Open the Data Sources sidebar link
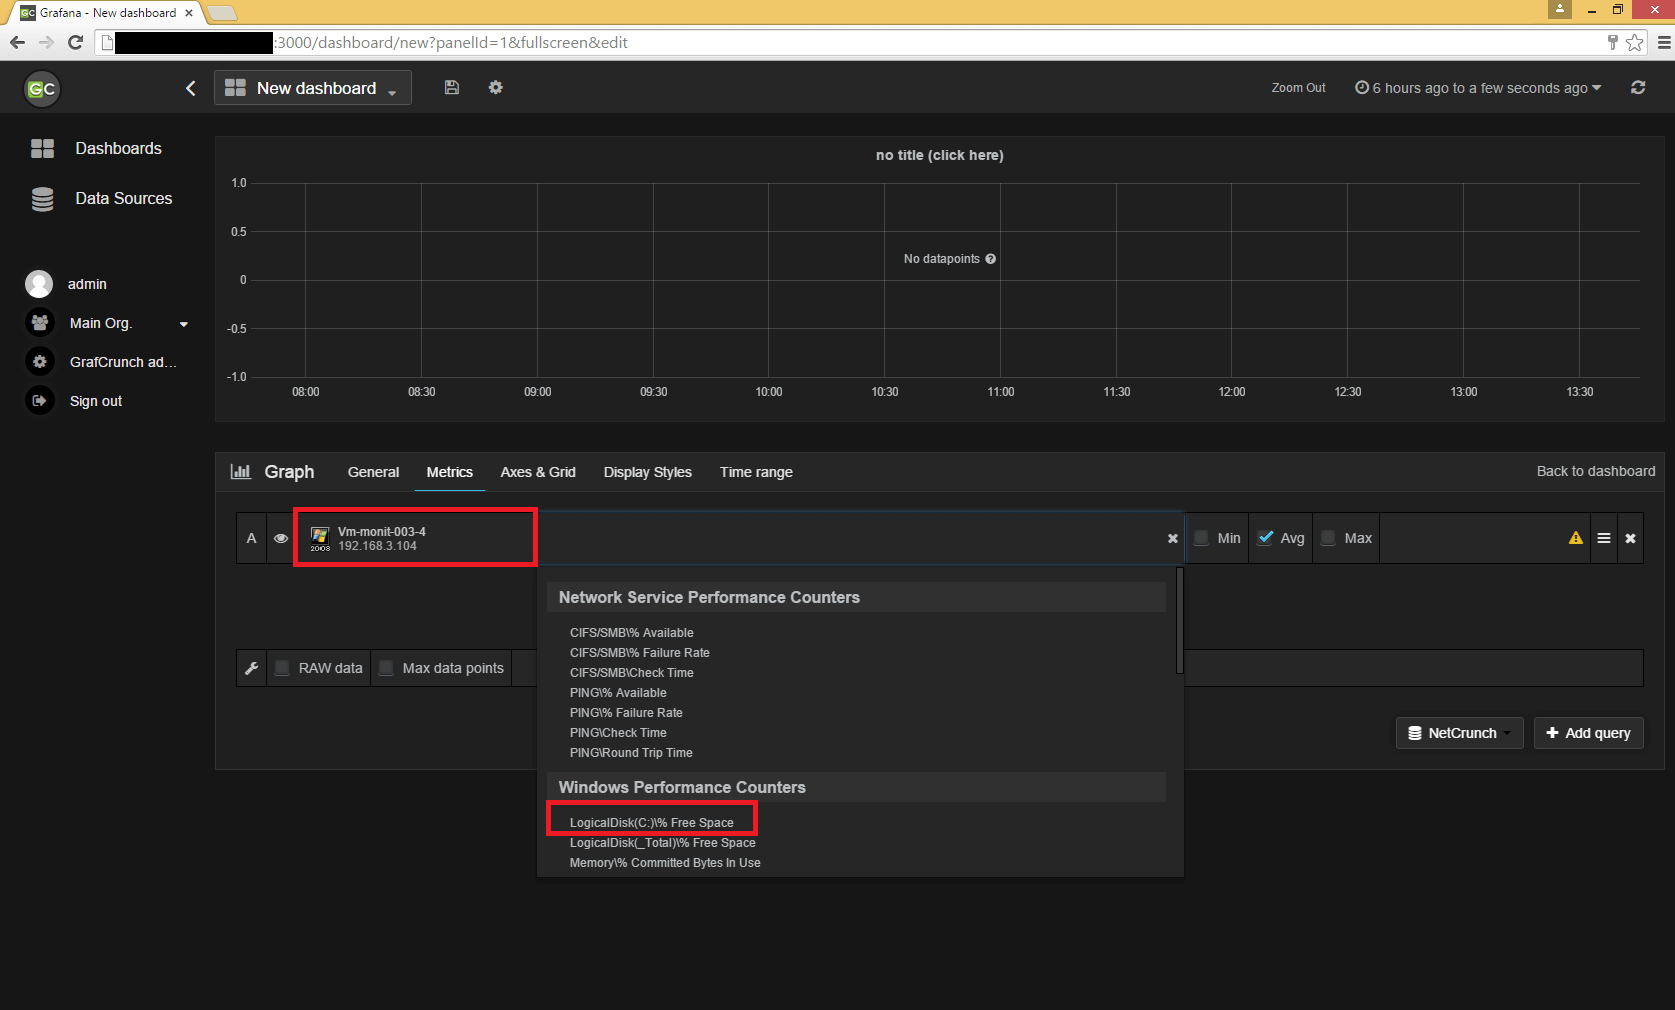Screen dimensions: 1675x1010 click(124, 198)
